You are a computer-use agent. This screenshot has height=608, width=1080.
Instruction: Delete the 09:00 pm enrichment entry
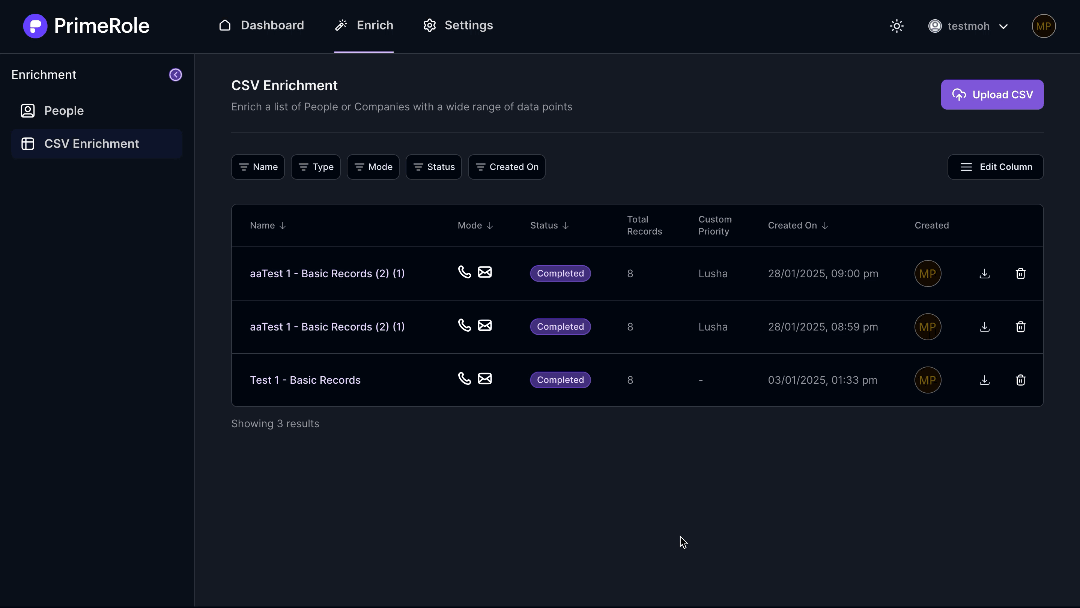[1021, 274]
